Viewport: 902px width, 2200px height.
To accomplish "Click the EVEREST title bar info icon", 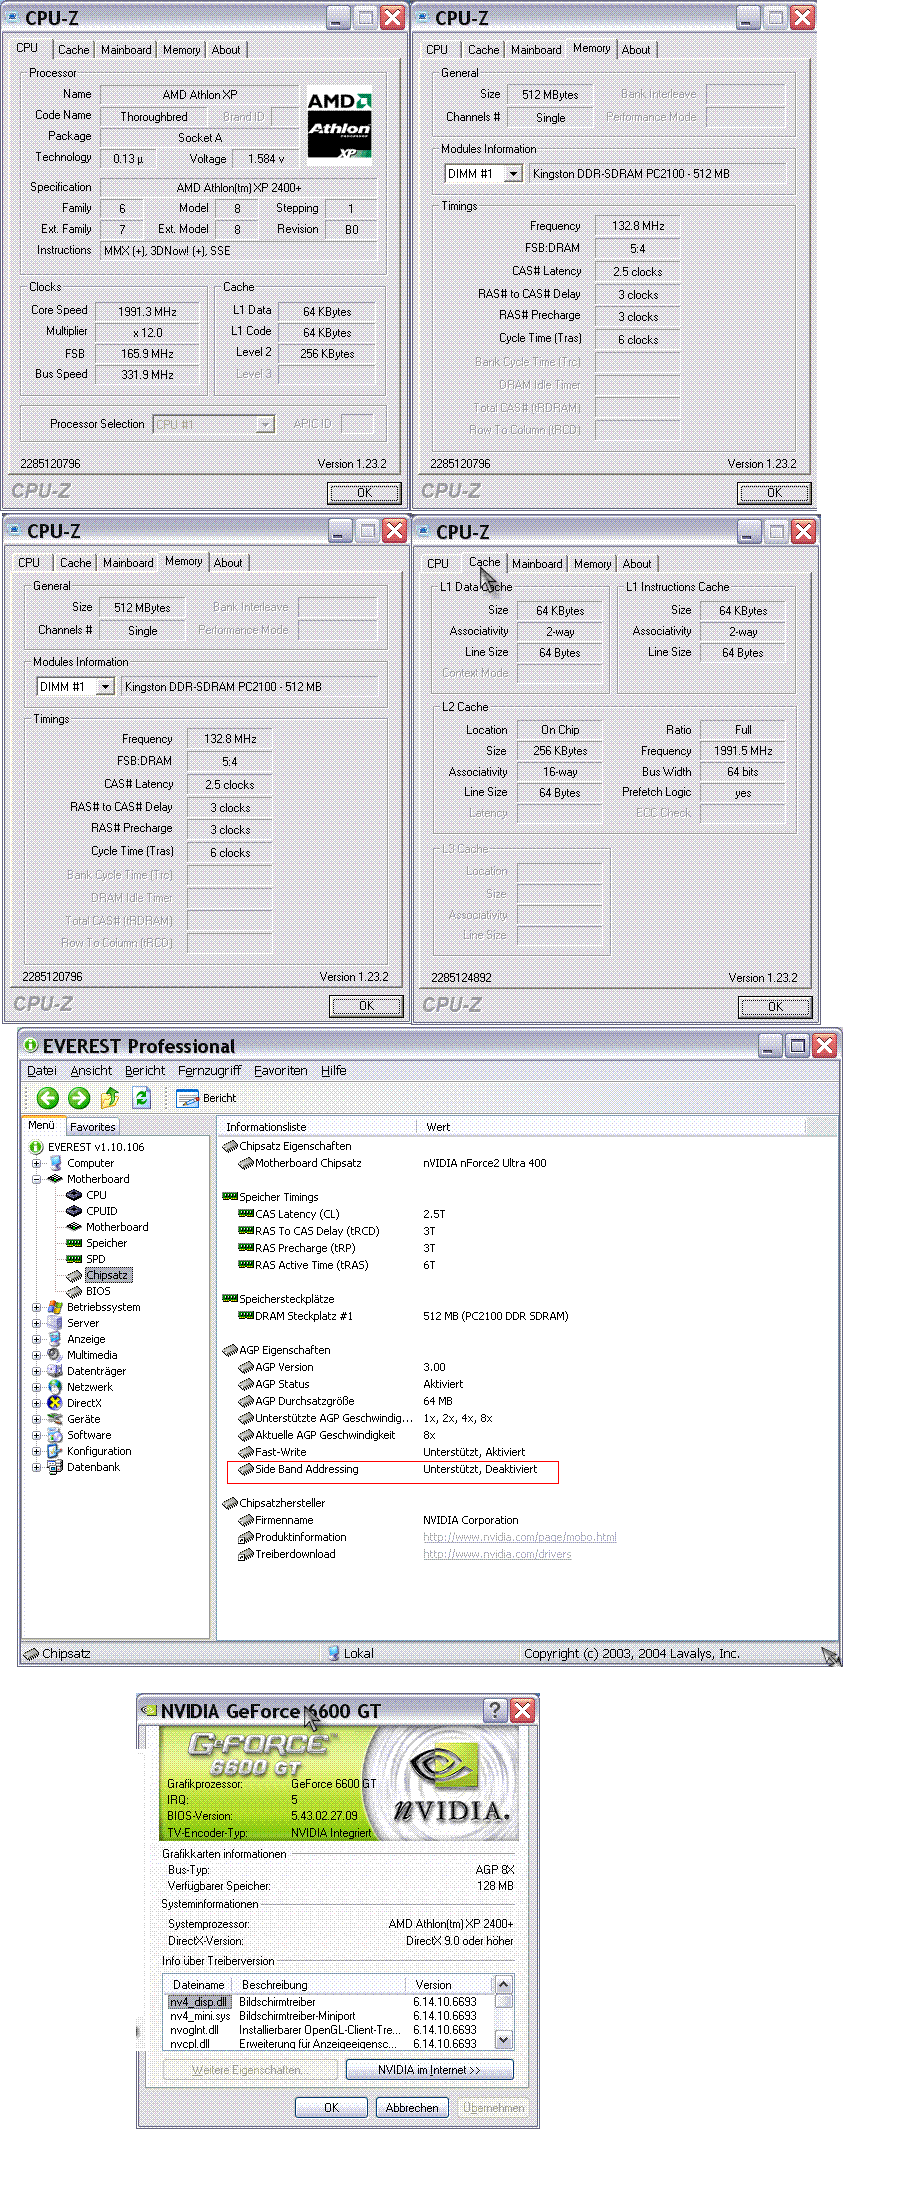I will pyautogui.click(x=30, y=1046).
